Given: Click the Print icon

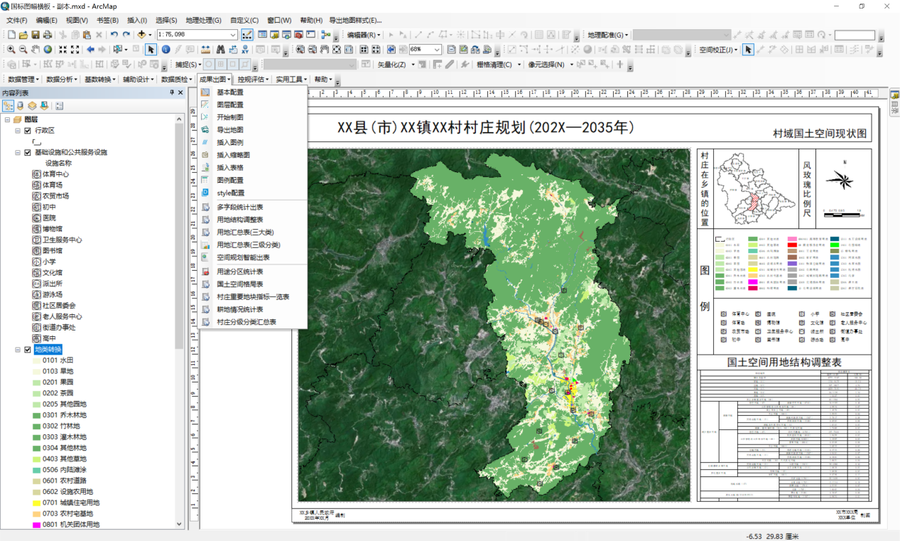Looking at the screenshot, I should click(x=47, y=35).
